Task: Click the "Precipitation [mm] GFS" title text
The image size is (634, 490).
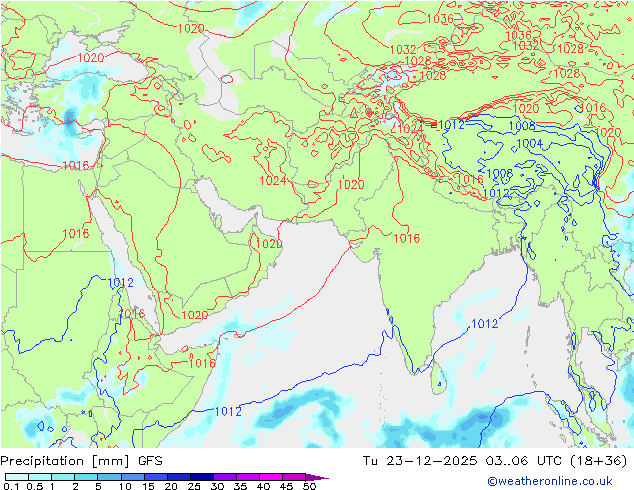Action: click(81, 461)
